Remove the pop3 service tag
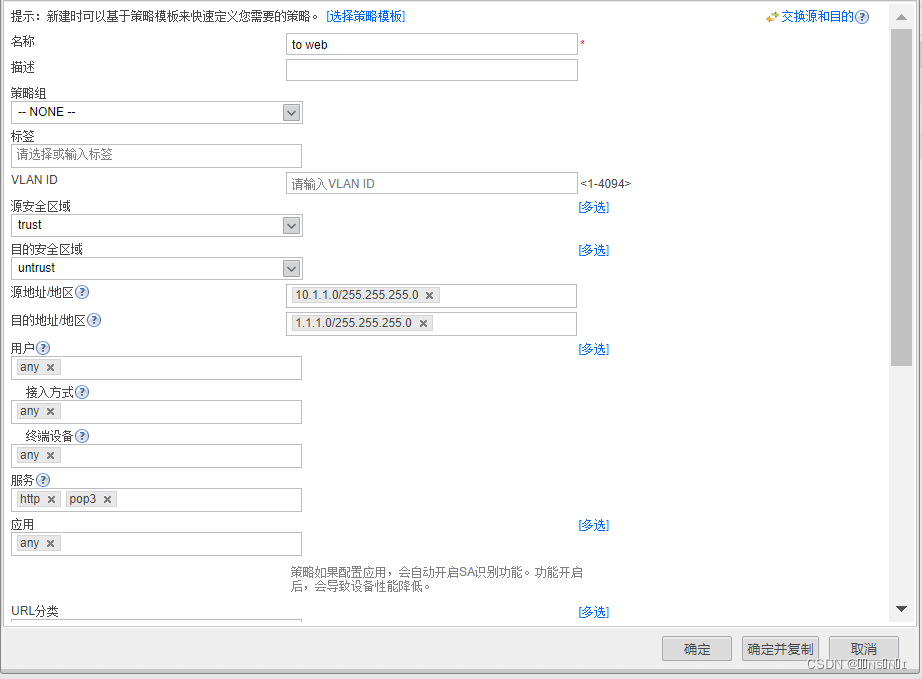Screen dimensions: 922x679 coord(108,500)
